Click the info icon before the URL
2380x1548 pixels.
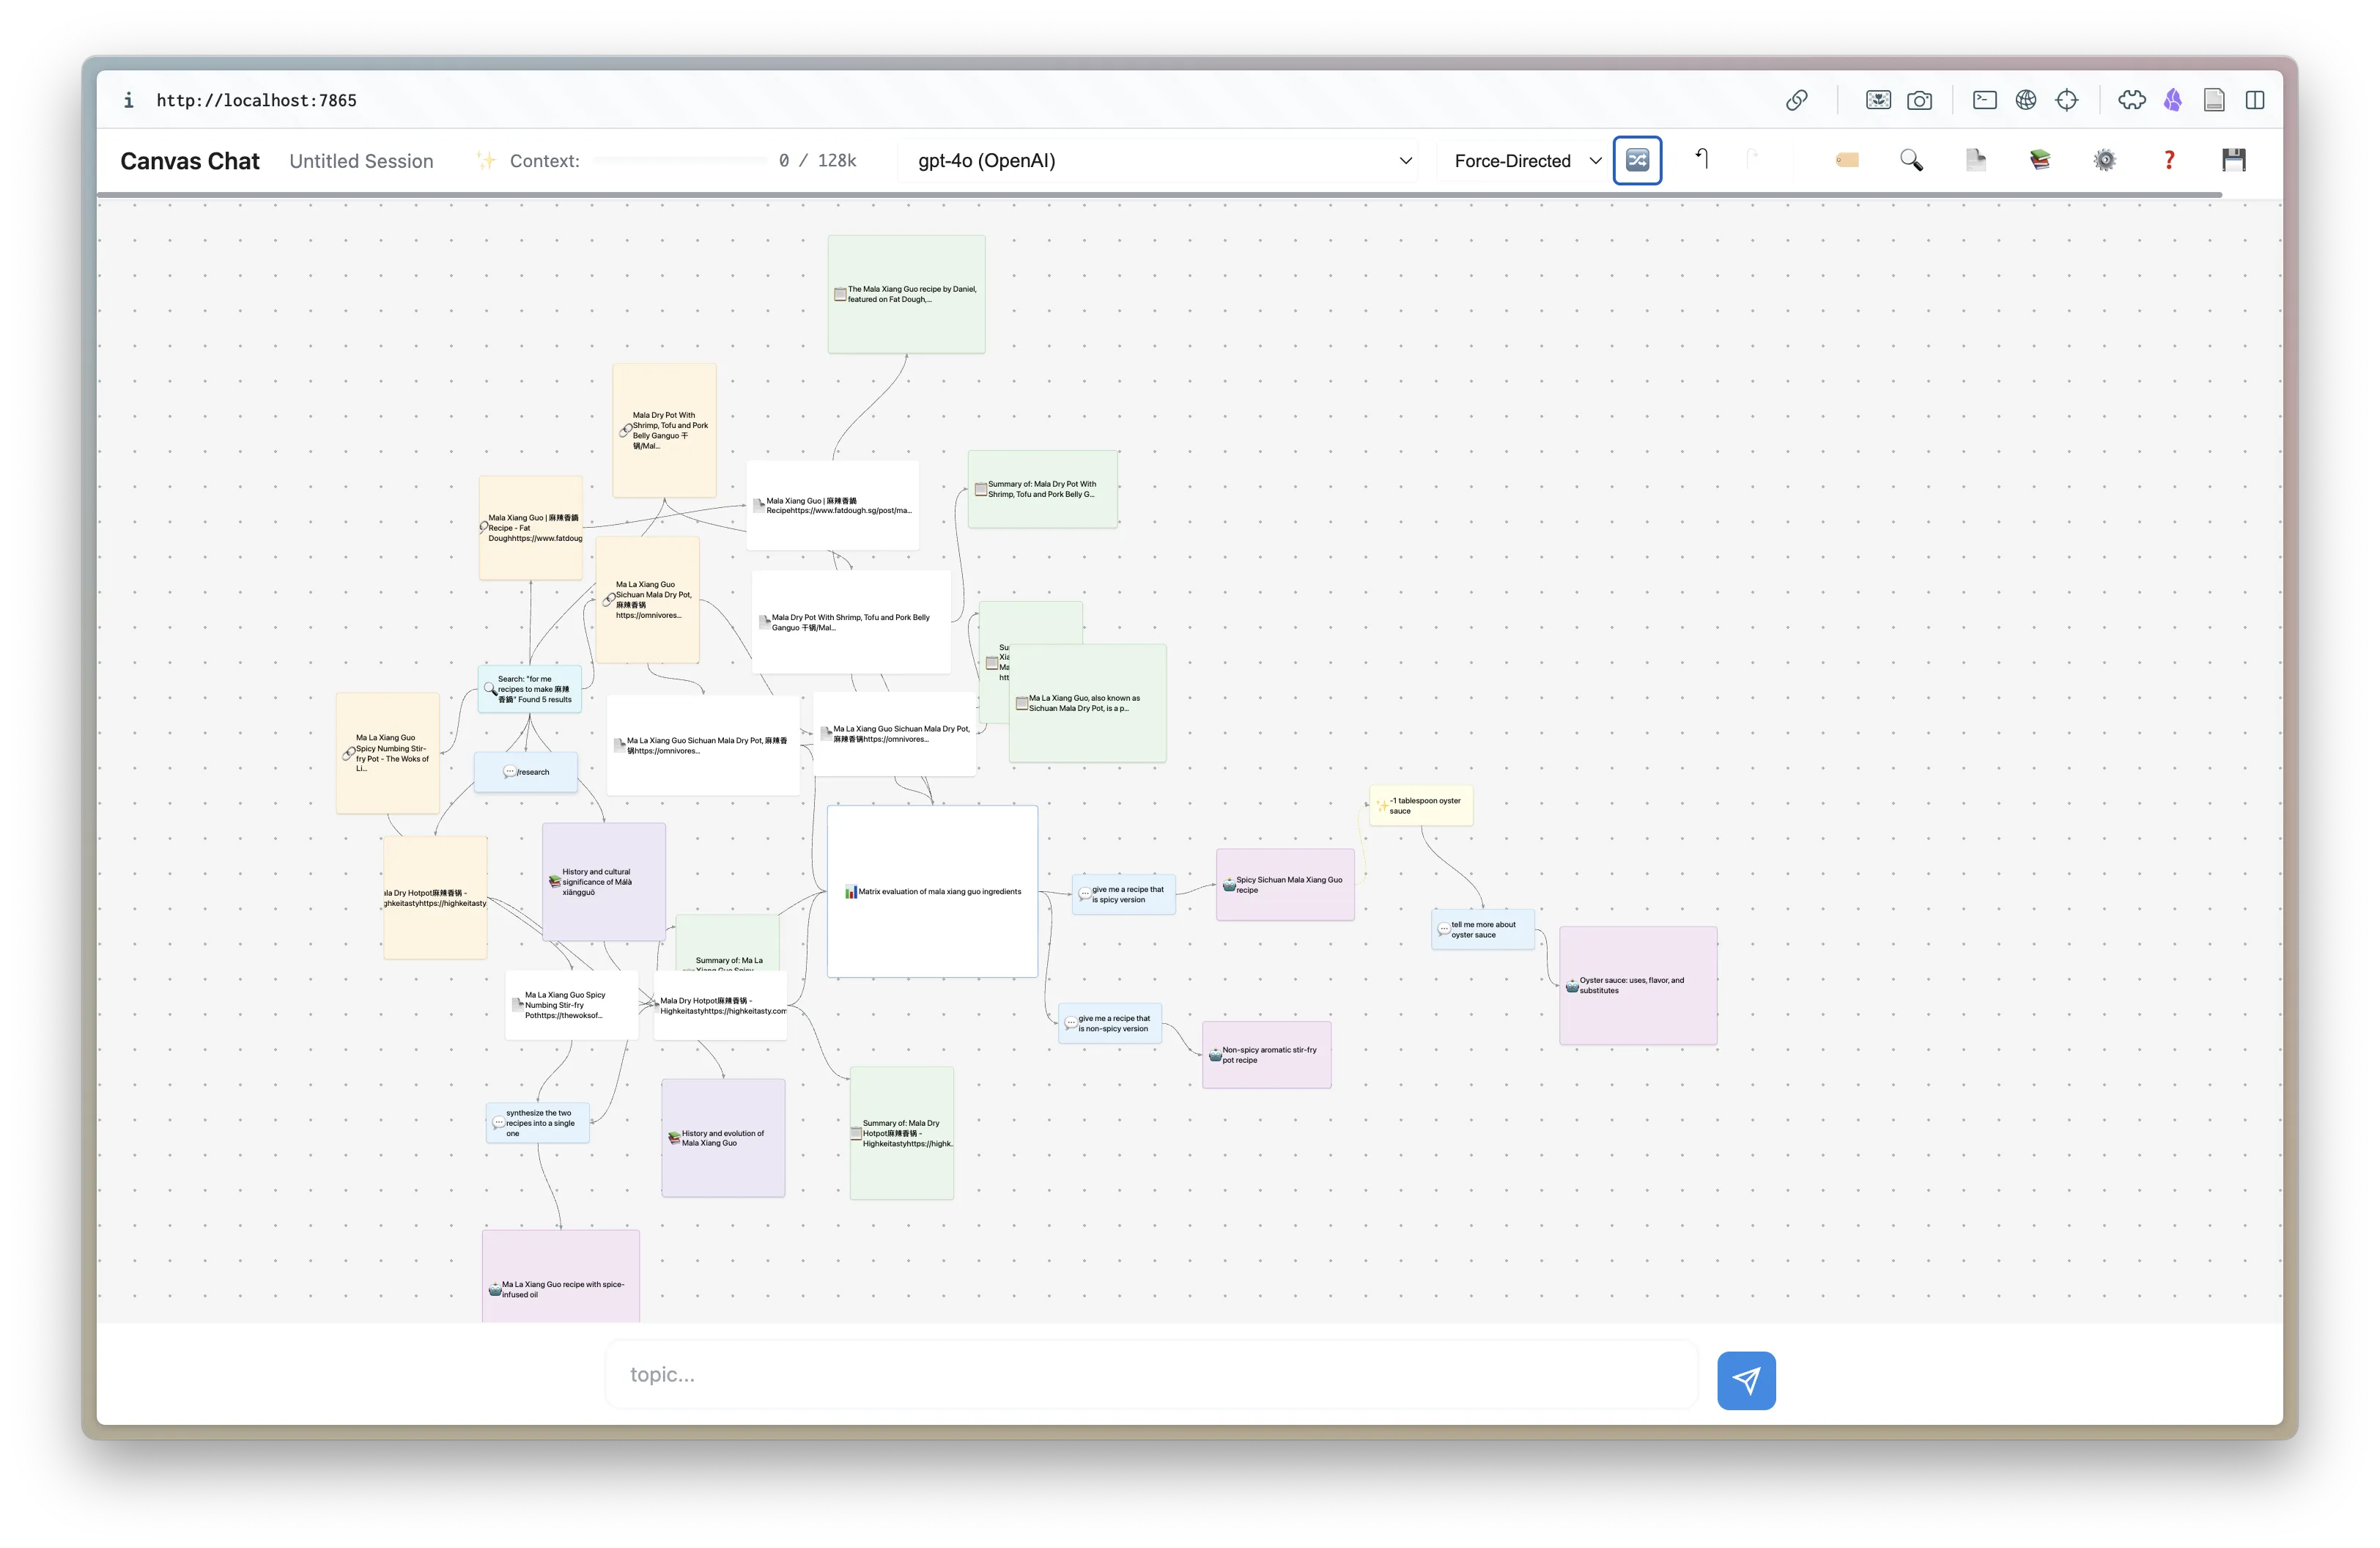[128, 100]
